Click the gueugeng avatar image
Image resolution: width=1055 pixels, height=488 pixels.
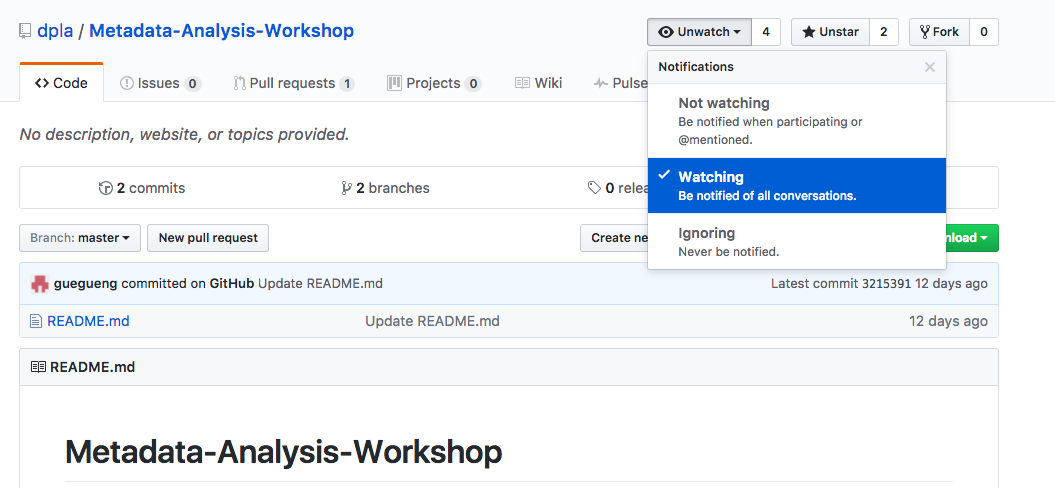[40, 283]
